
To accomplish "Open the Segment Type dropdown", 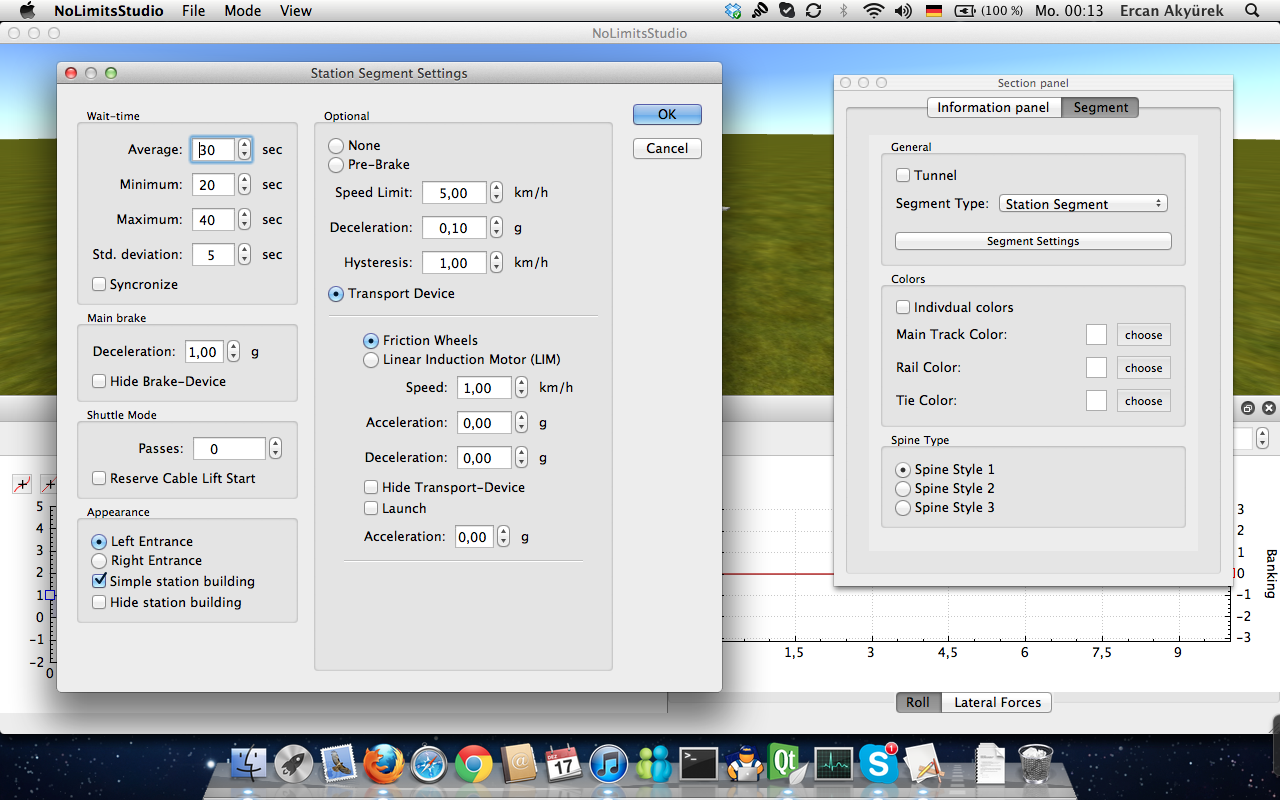I will point(1083,204).
